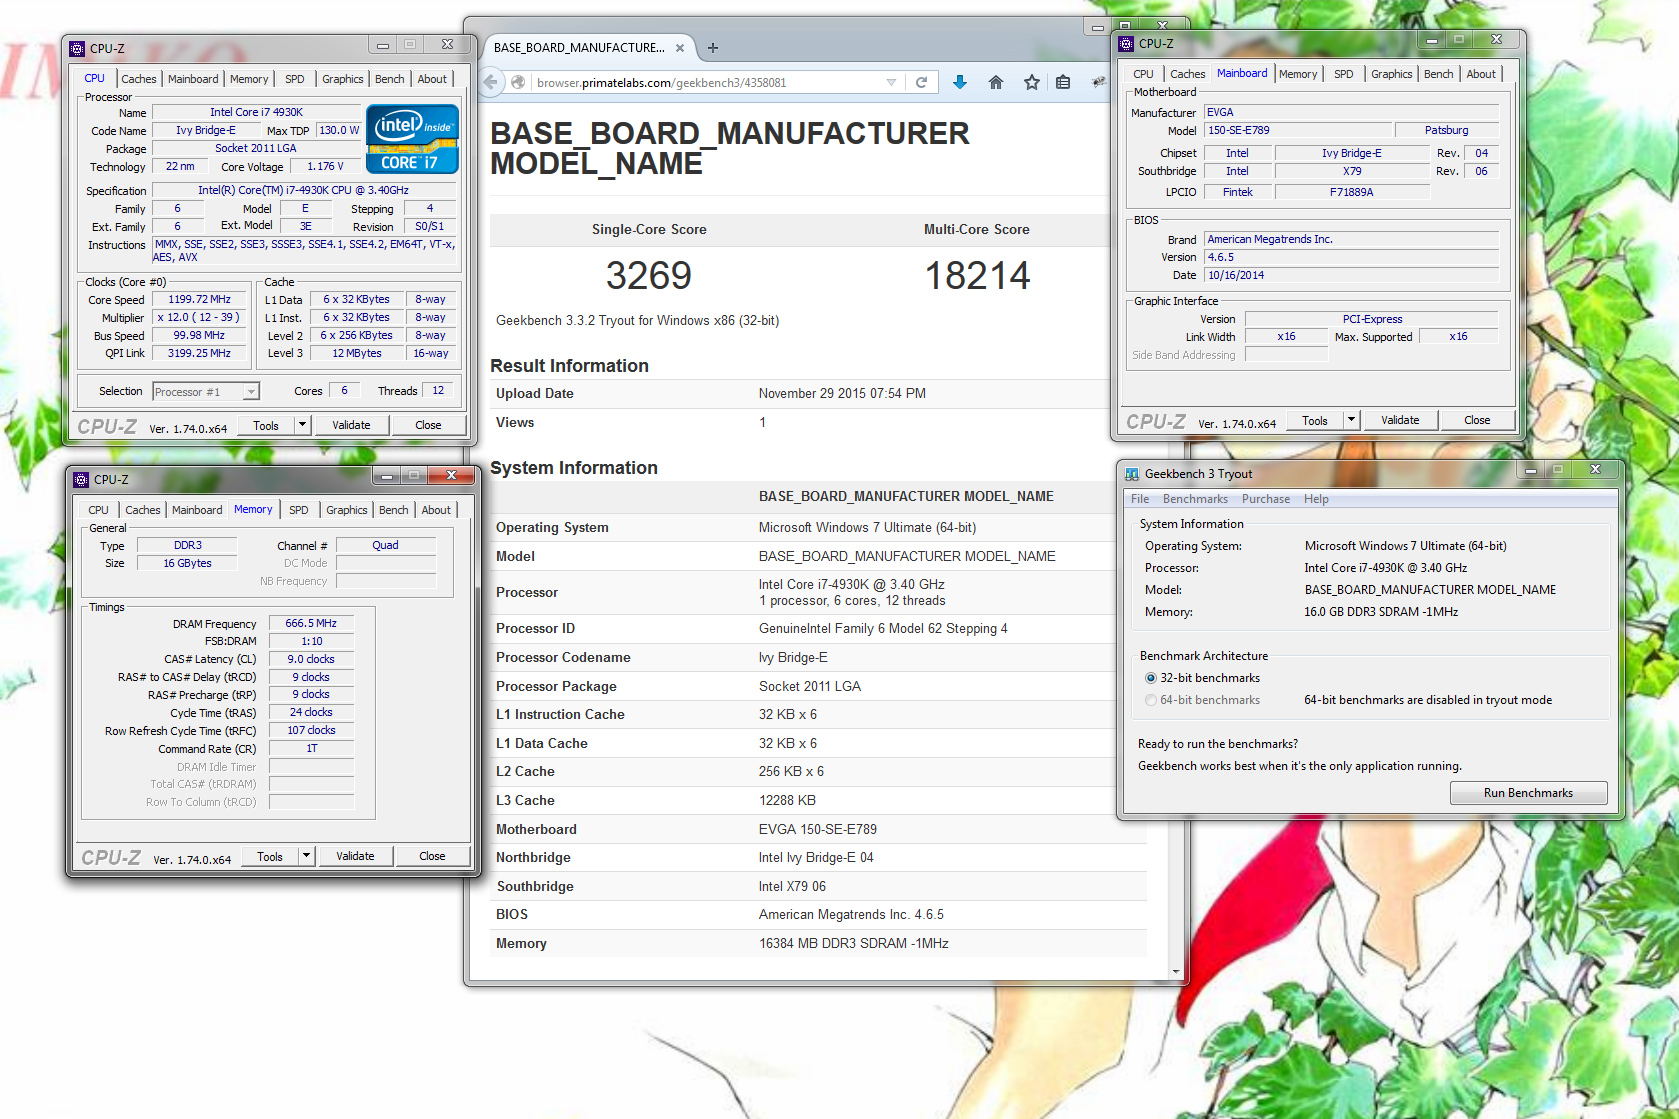Click the browser address bar URL
The image size is (1679, 1119).
(x=662, y=82)
